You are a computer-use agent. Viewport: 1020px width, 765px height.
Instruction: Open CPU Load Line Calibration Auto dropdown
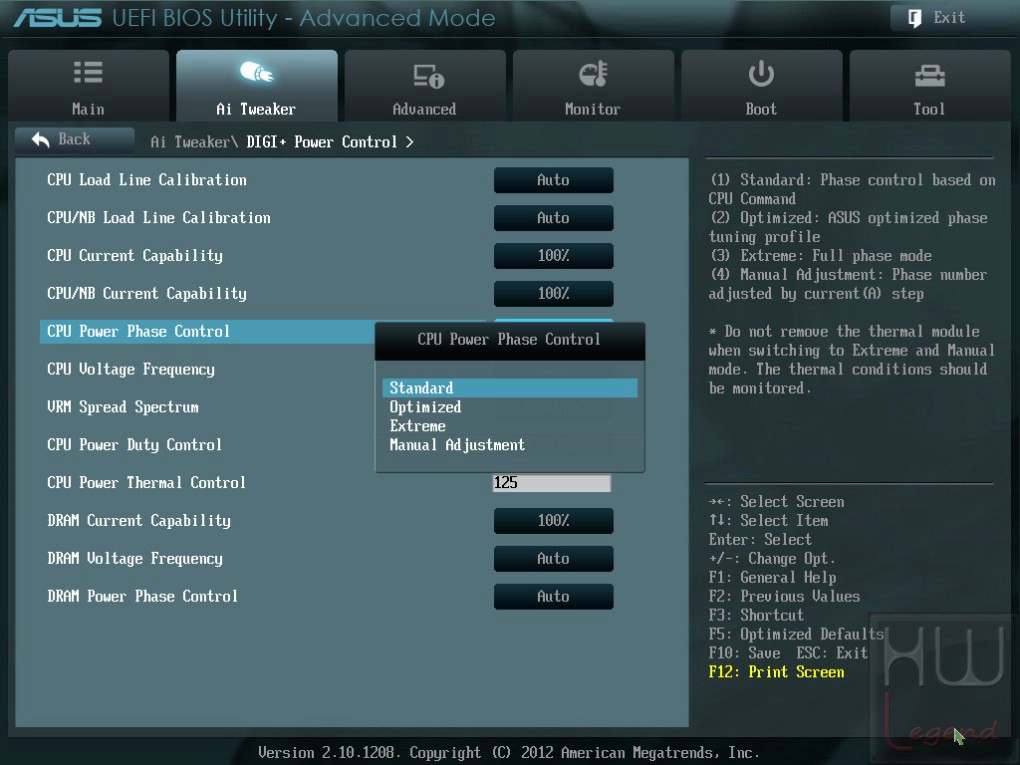click(554, 180)
